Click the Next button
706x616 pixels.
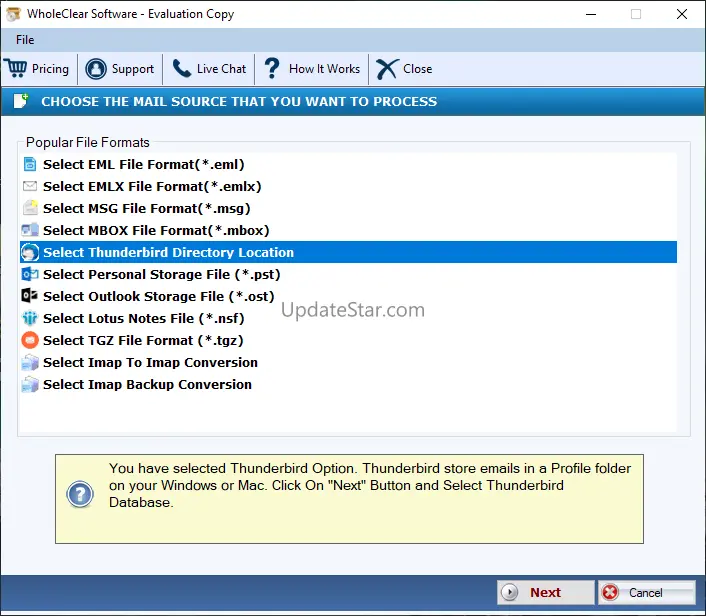[x=545, y=592]
